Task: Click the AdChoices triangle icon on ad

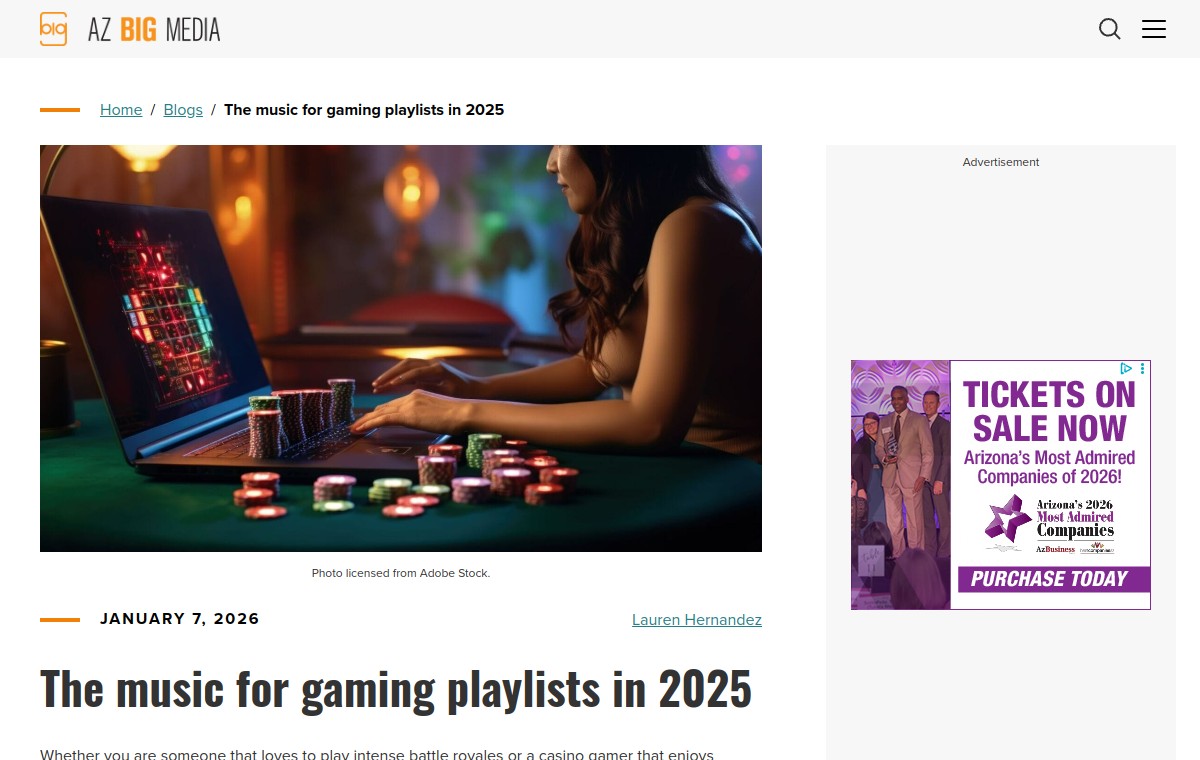Action: [1127, 368]
